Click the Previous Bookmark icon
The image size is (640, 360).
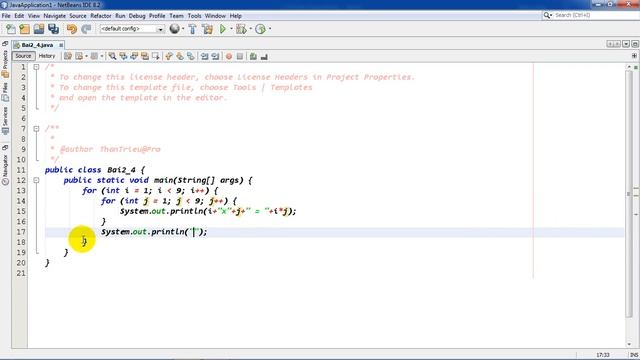[x=169, y=56]
